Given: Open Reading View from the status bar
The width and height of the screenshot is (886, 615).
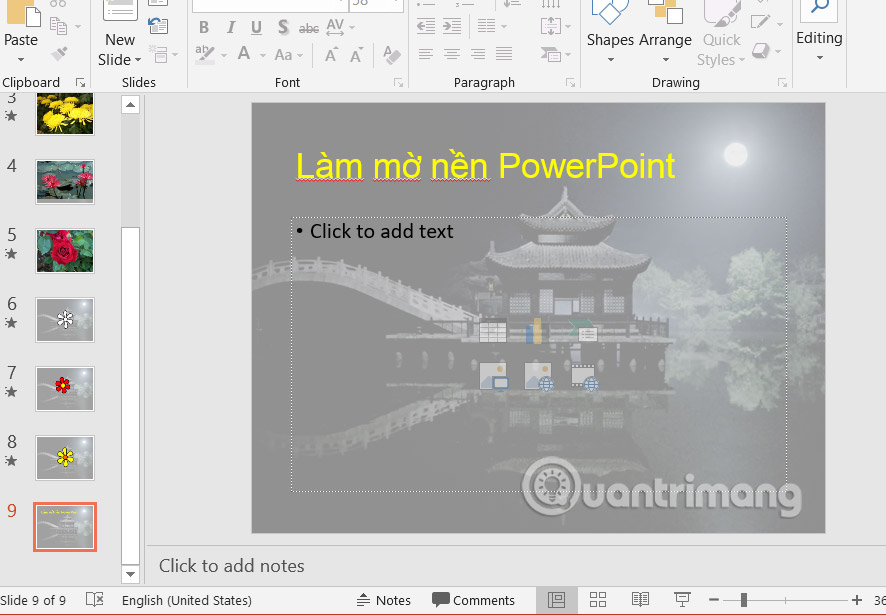Looking at the screenshot, I should click(640, 599).
